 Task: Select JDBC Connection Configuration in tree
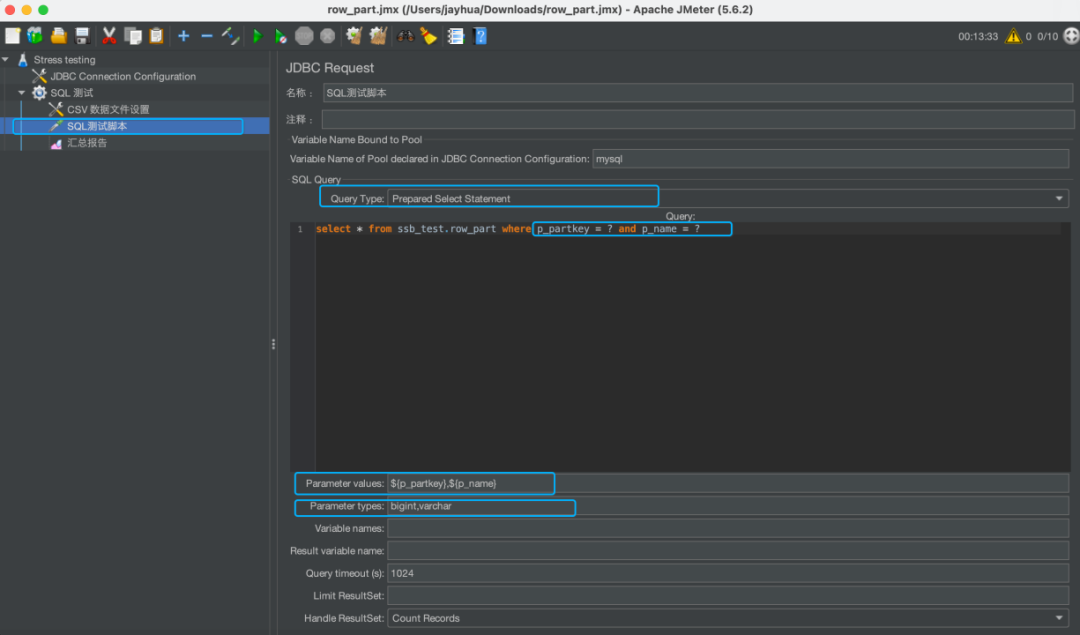(122, 76)
